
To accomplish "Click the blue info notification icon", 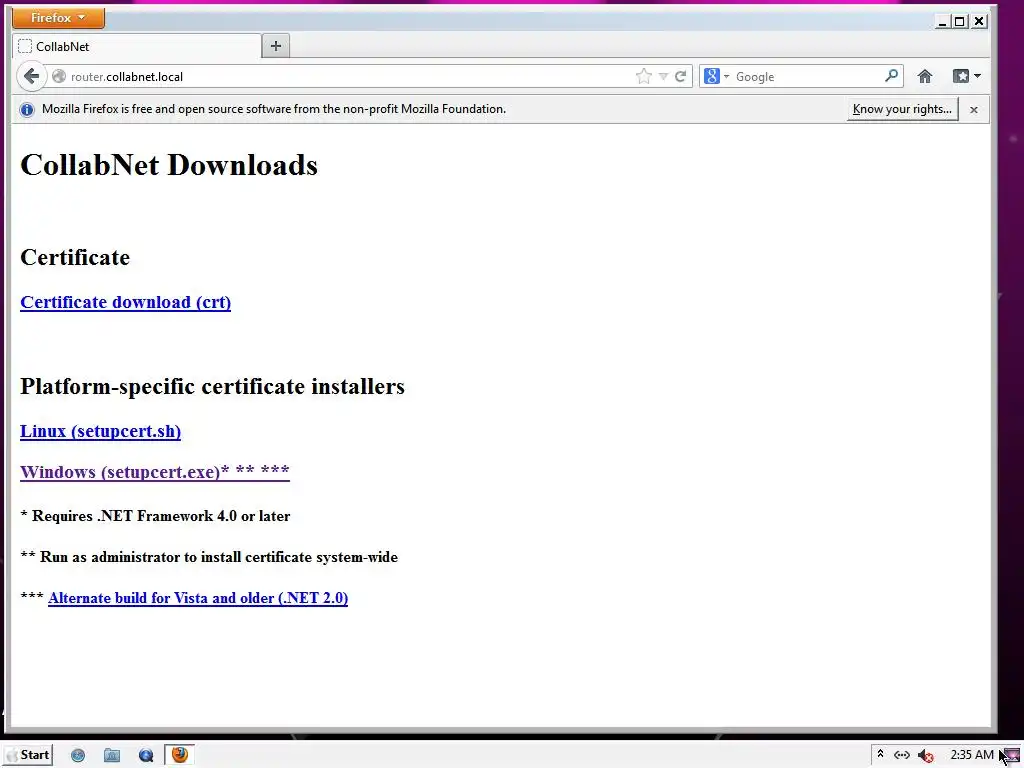I will tap(27, 109).
